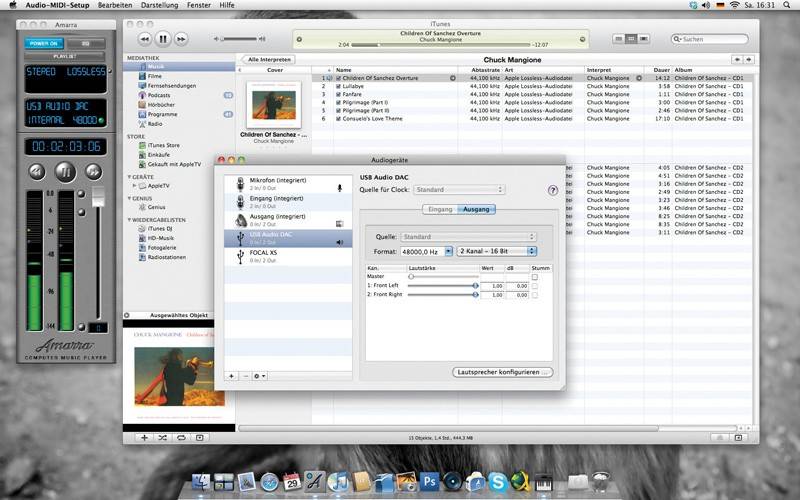Go back to Alle Interpreten

269,60
